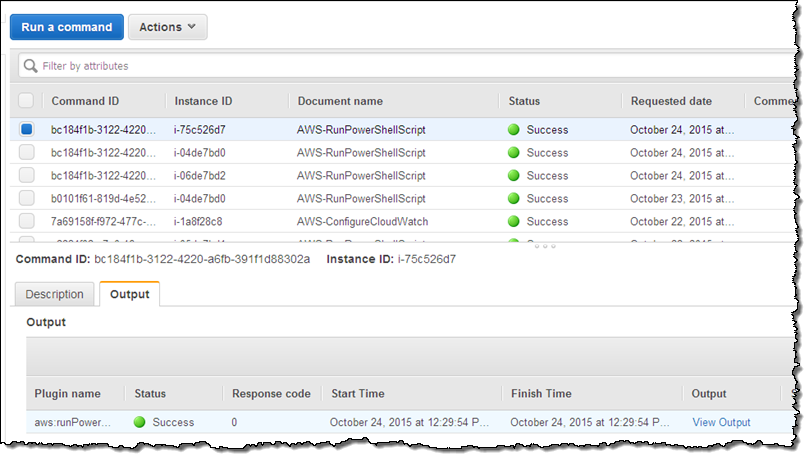
Task: Select the Output tab
Action: pos(129,295)
